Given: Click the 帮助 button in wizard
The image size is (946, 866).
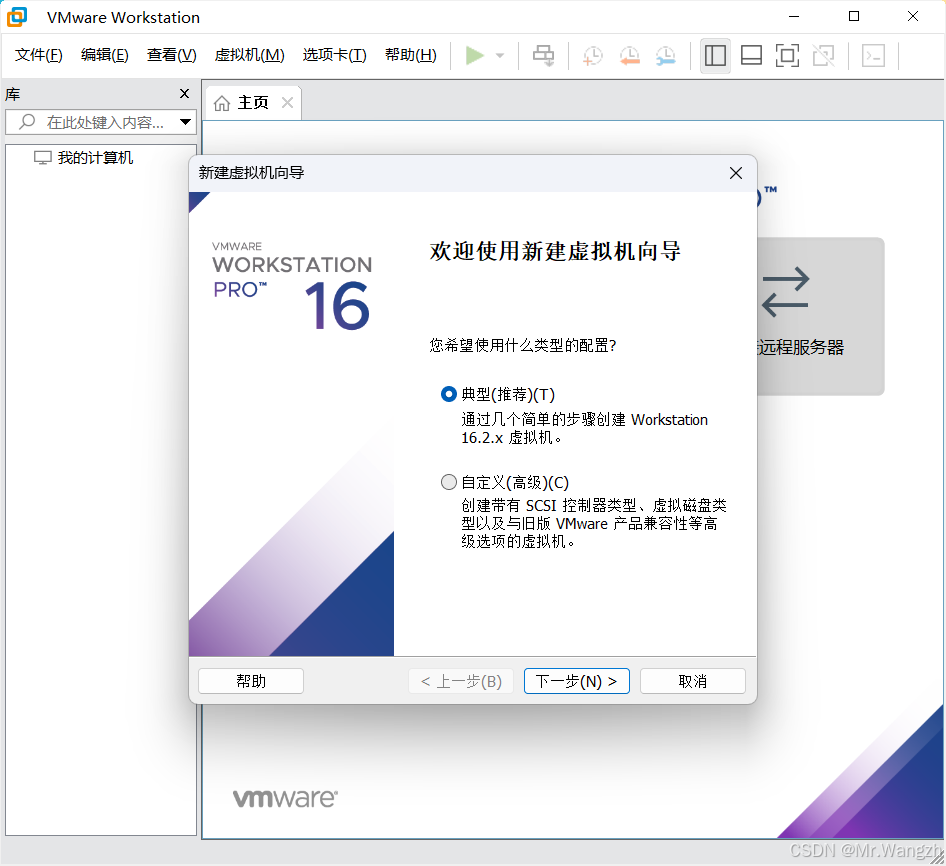Looking at the screenshot, I should [x=251, y=681].
